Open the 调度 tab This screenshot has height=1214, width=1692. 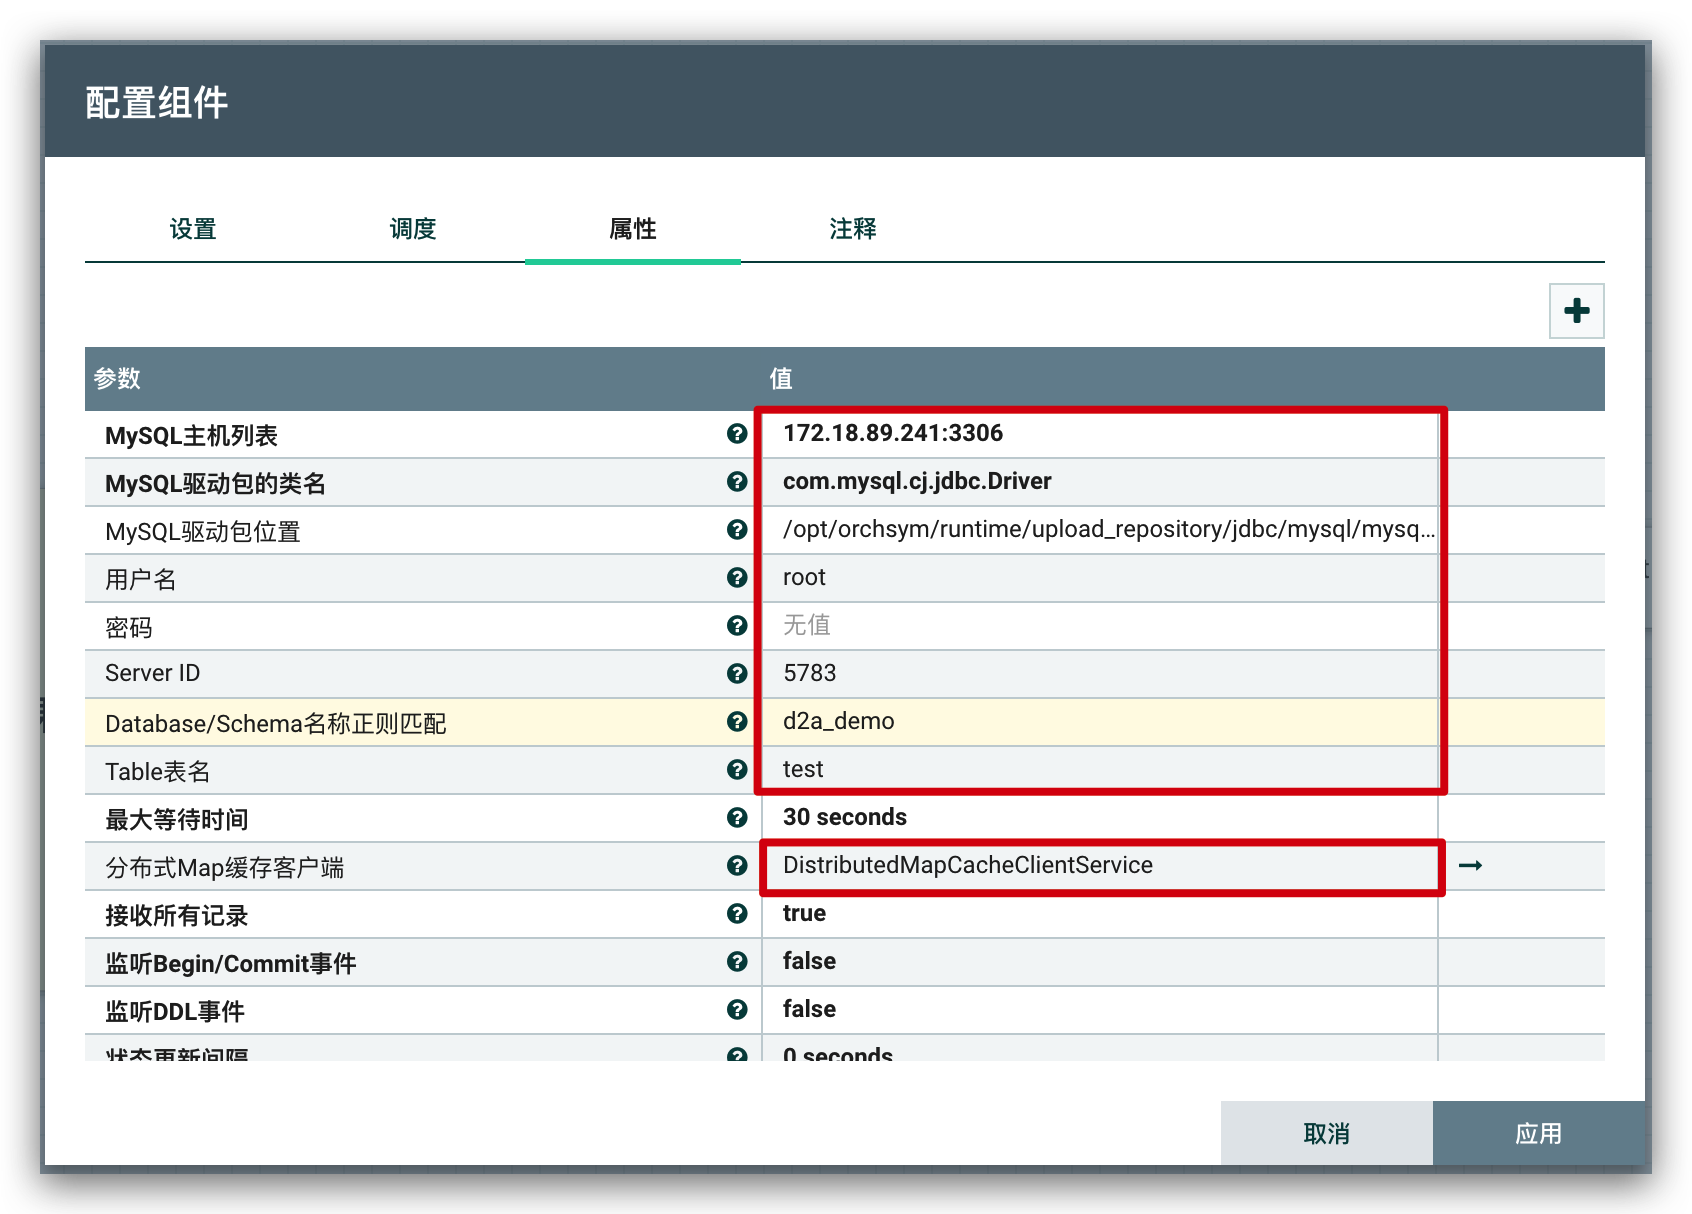413,229
